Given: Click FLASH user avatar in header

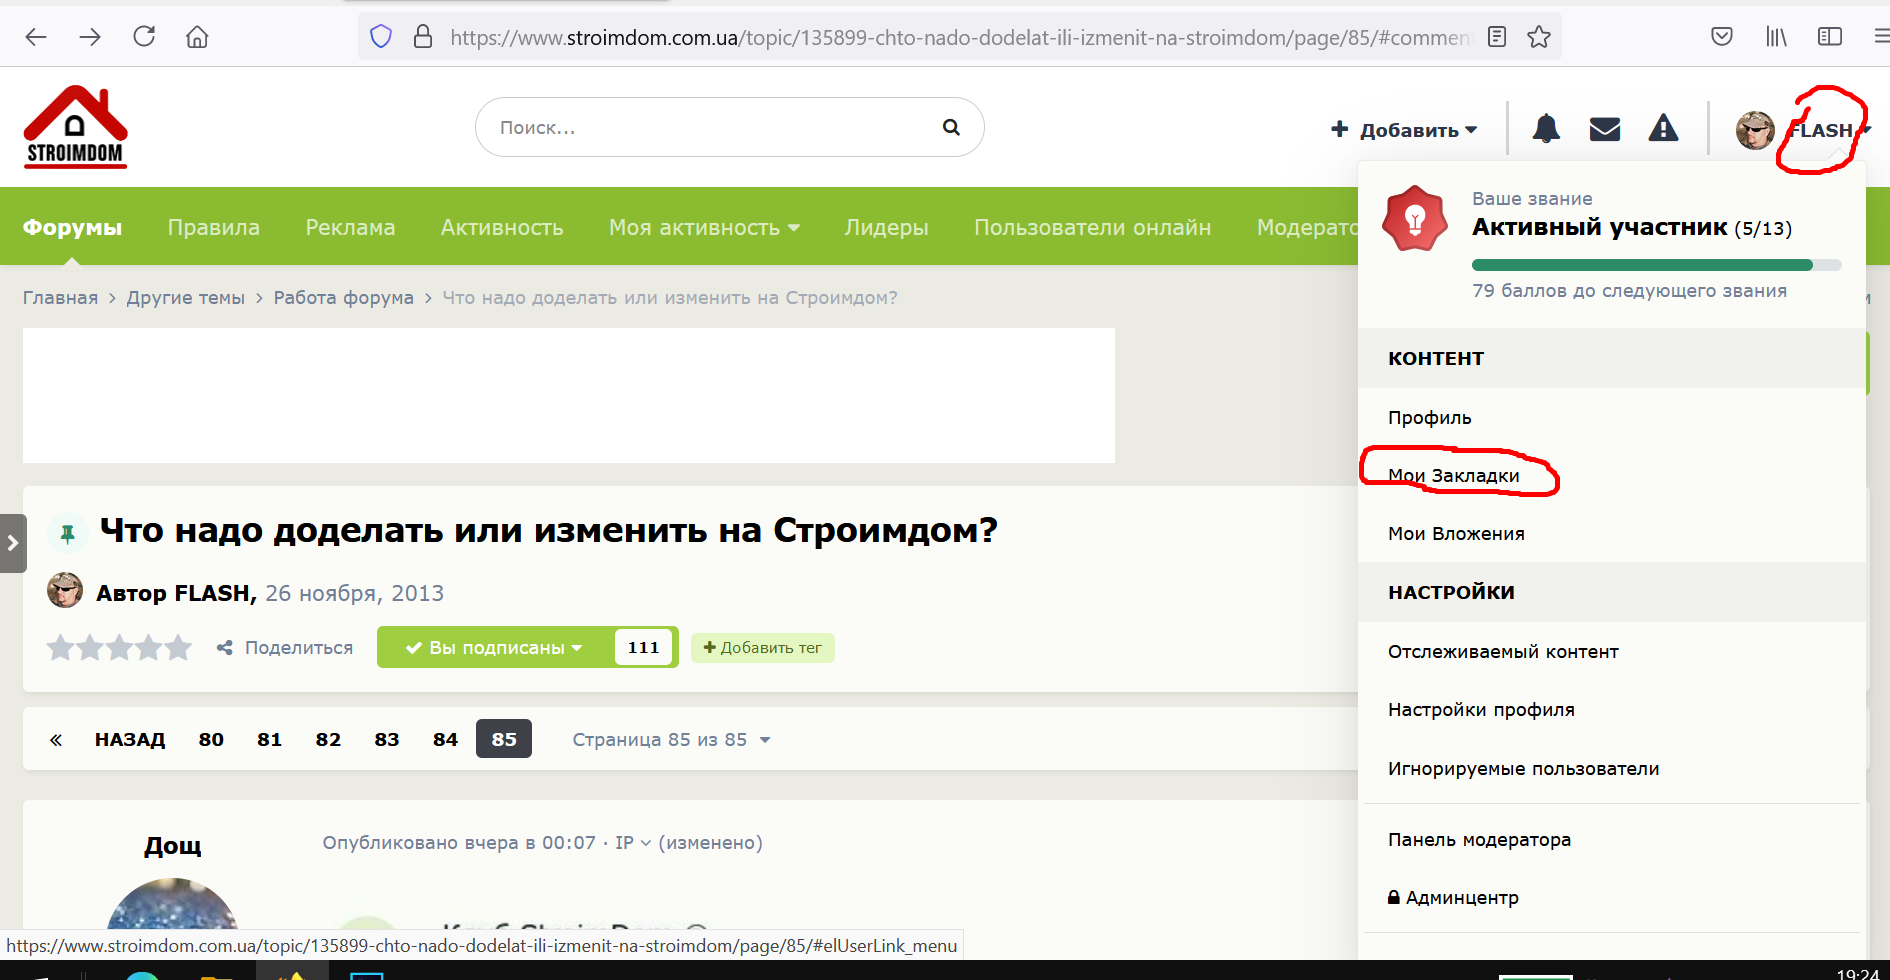Looking at the screenshot, I should pos(1755,130).
